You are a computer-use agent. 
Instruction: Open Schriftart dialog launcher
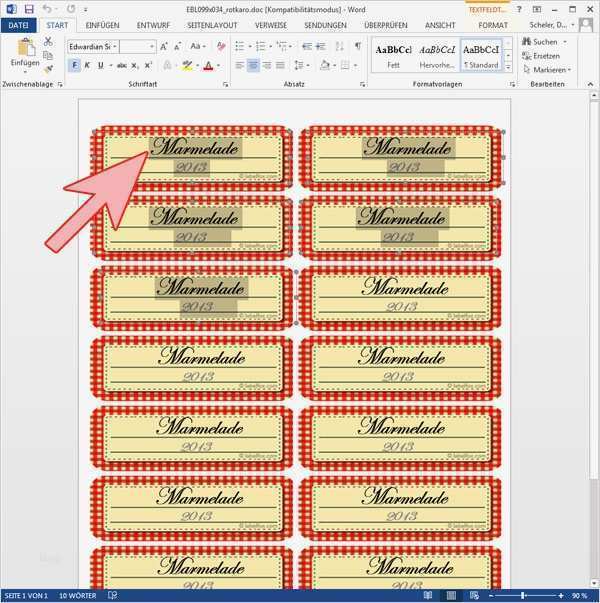[x=225, y=84]
